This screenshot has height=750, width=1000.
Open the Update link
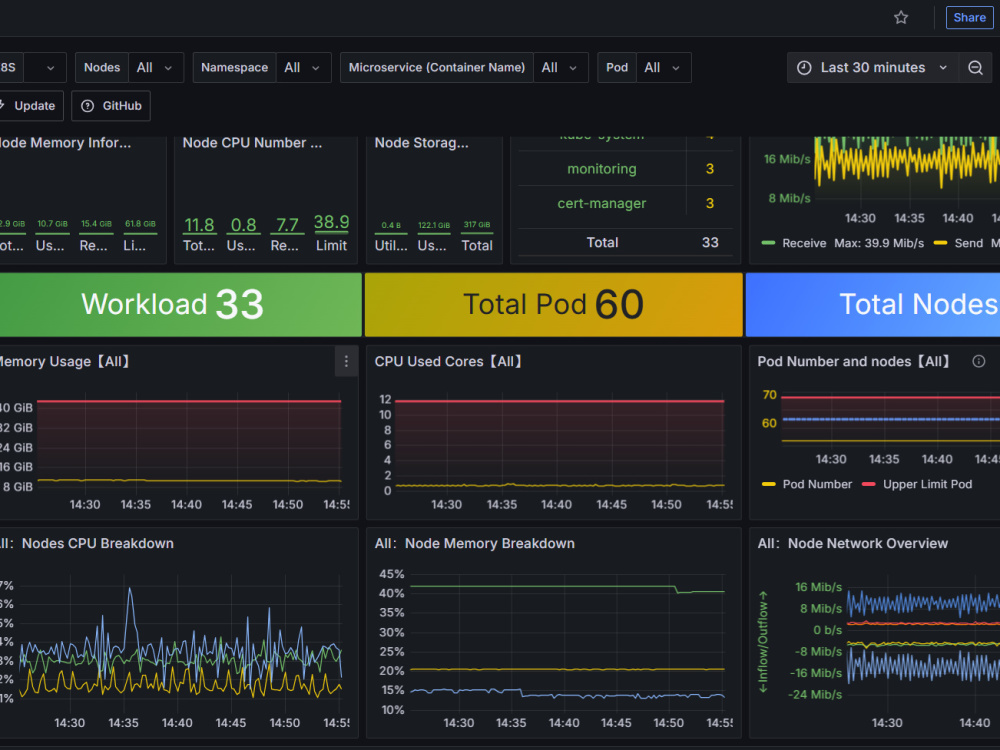(x=31, y=106)
